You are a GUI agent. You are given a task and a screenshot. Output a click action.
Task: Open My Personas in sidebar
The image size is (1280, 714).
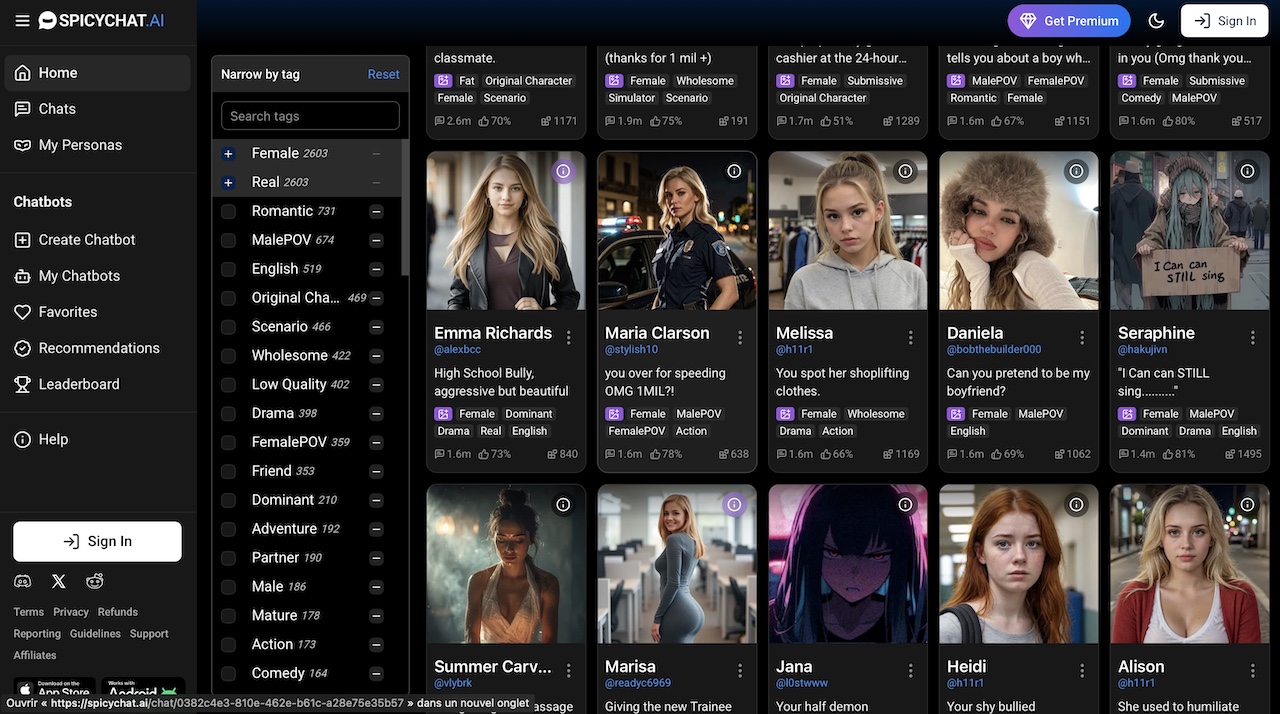tap(97, 145)
